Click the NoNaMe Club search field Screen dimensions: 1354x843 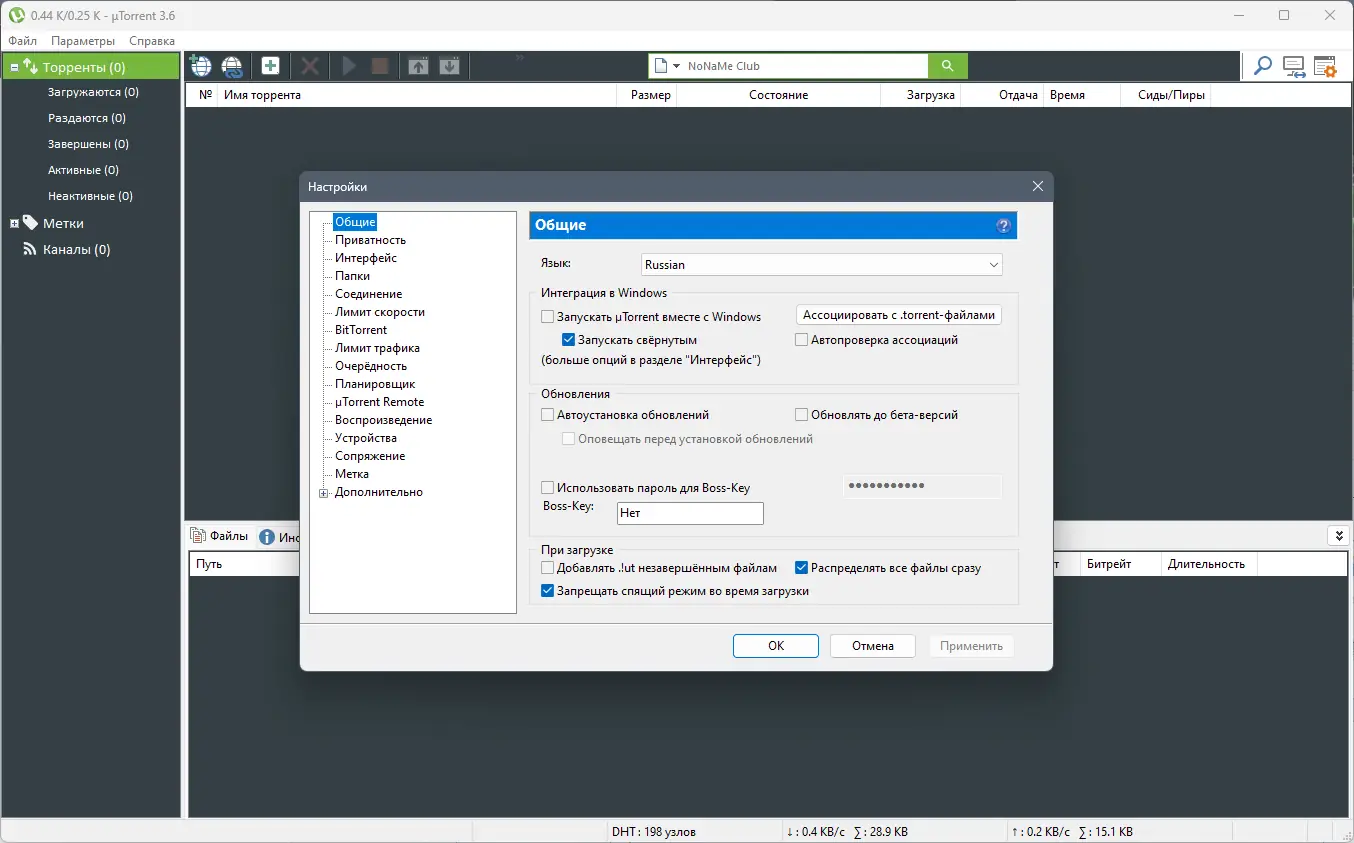tap(805, 66)
